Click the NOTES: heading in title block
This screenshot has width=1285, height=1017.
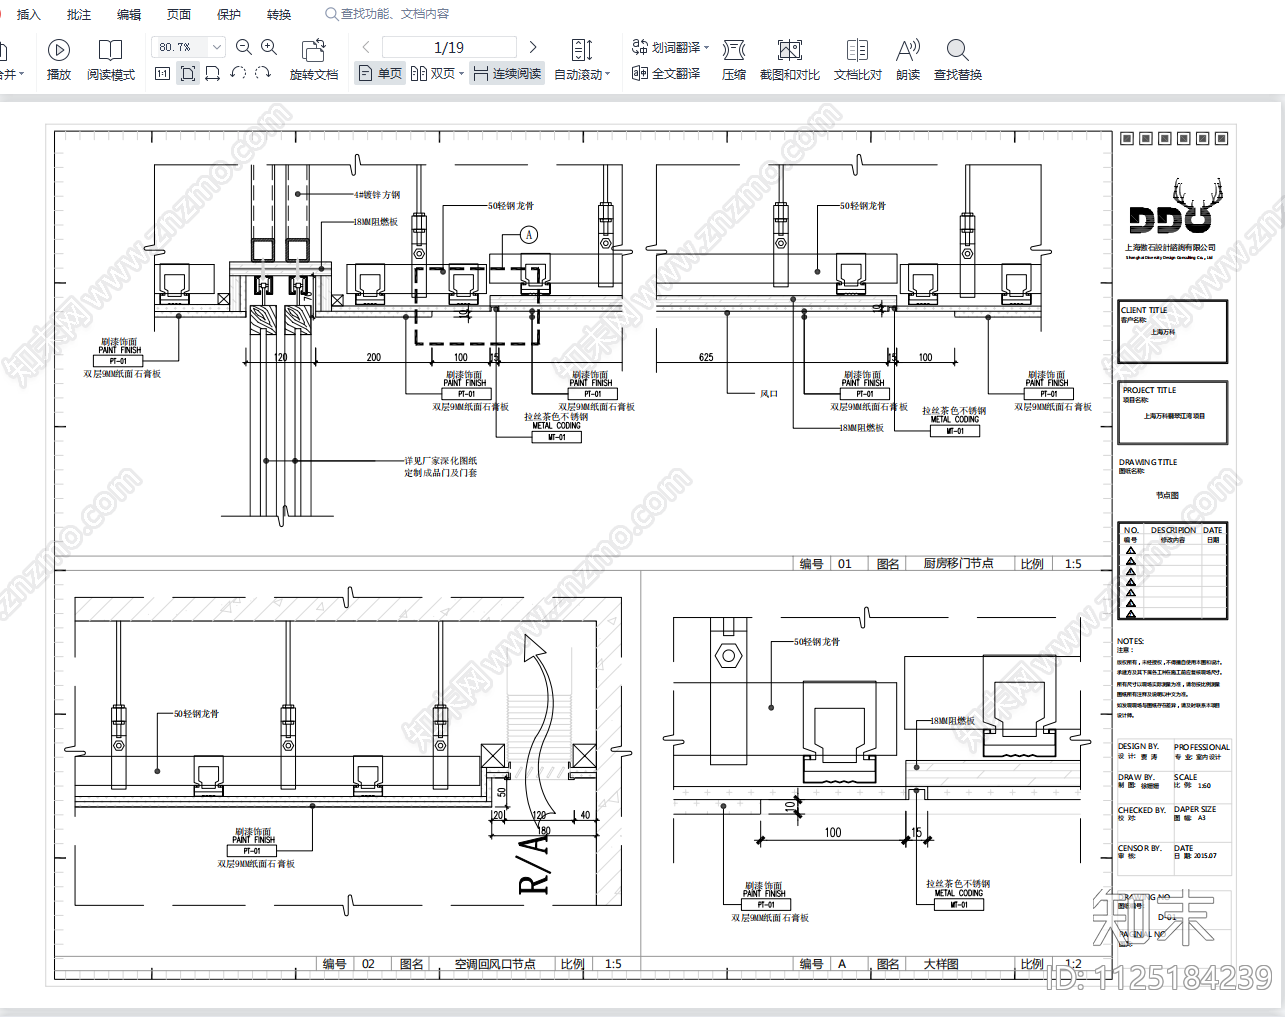(x=1130, y=641)
